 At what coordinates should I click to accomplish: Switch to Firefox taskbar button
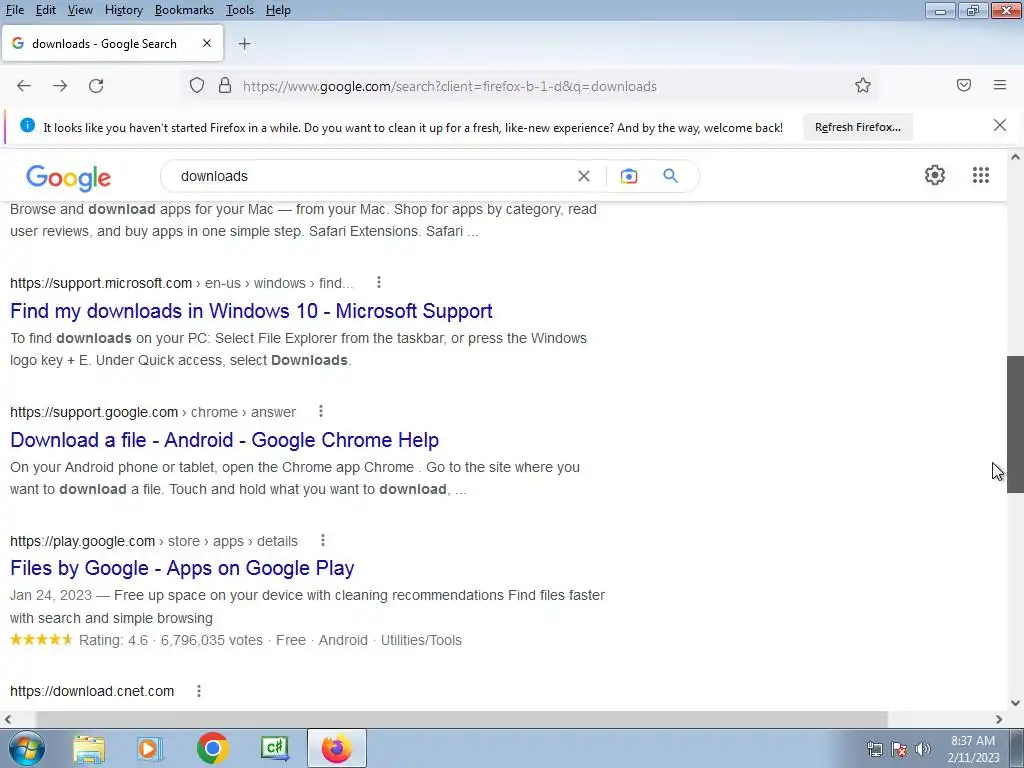point(336,748)
